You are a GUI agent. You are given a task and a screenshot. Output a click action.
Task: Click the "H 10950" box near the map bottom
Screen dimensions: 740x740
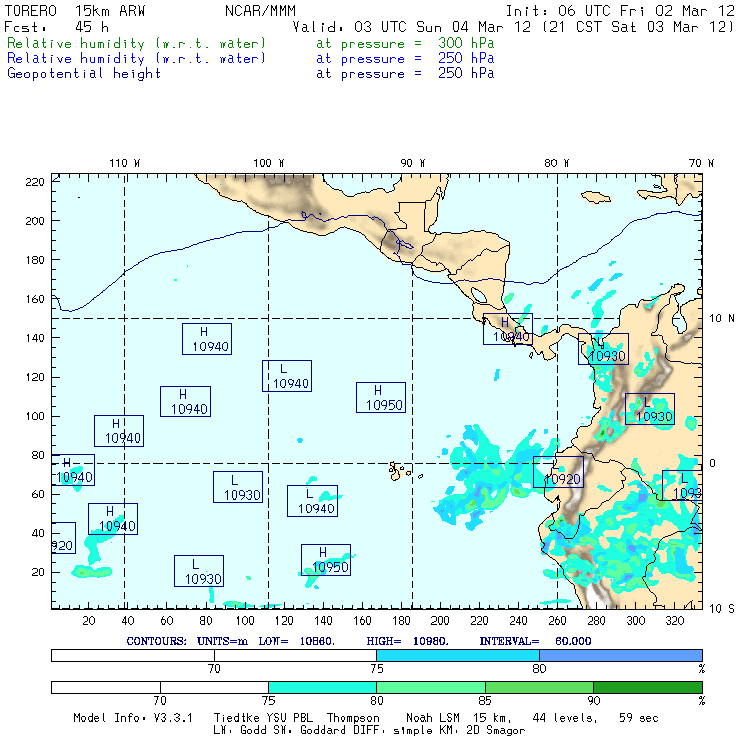click(326, 560)
